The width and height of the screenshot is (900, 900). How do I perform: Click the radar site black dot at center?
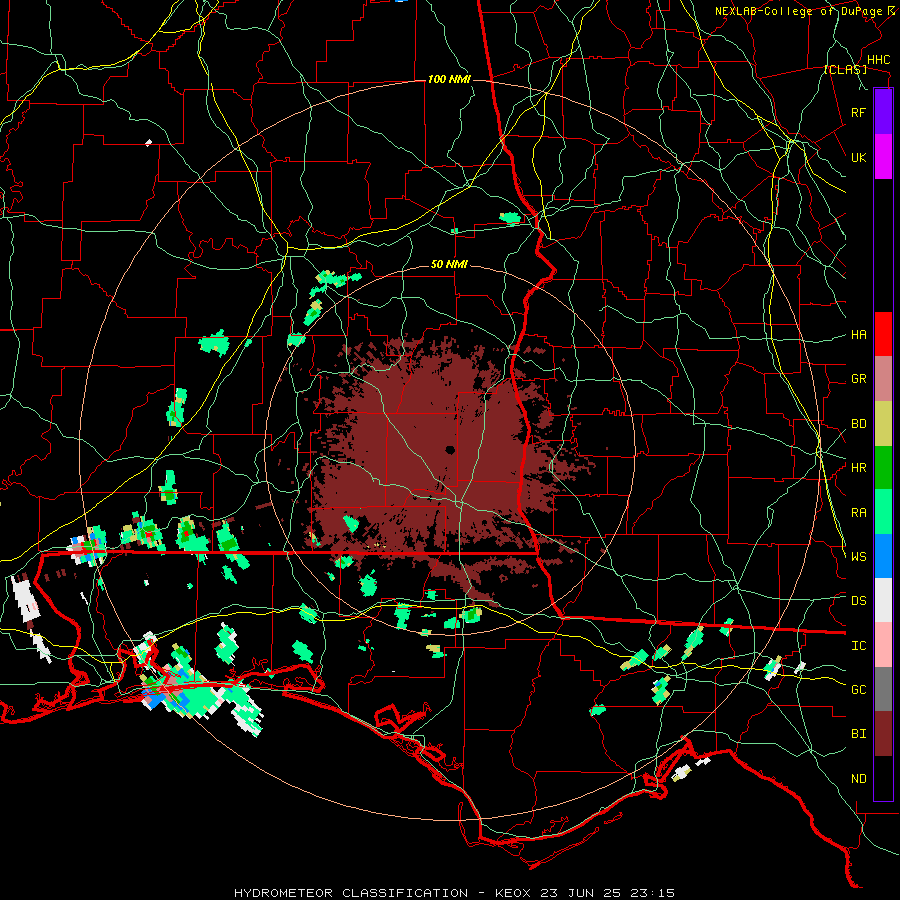(450, 450)
